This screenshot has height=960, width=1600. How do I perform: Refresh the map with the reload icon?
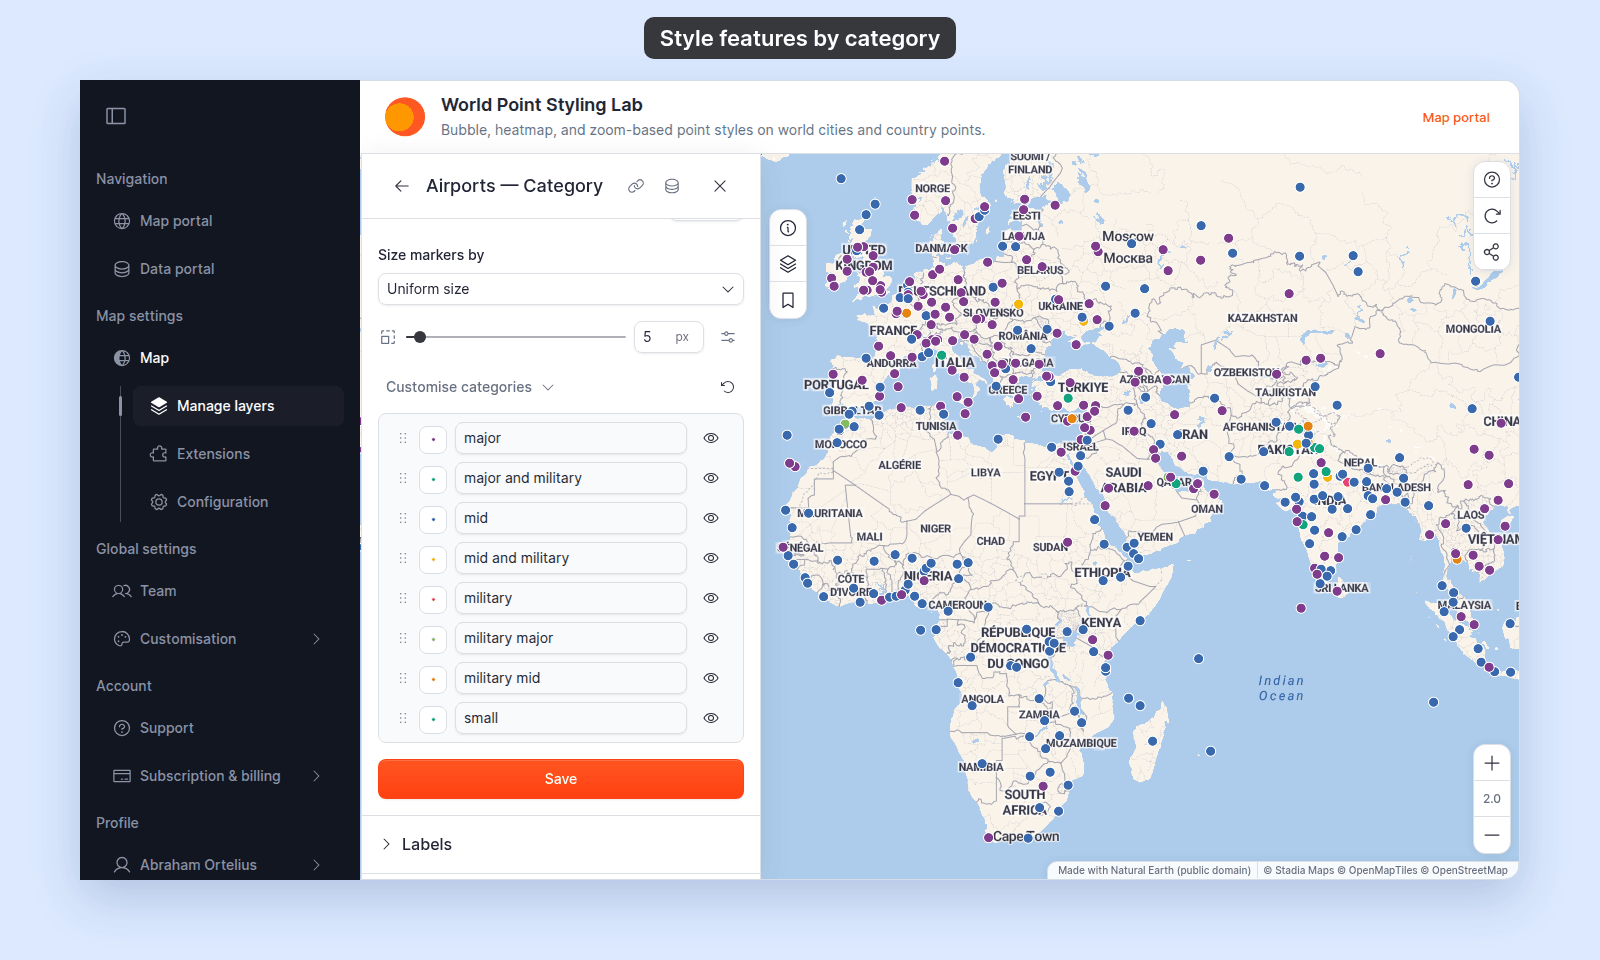click(x=1492, y=216)
